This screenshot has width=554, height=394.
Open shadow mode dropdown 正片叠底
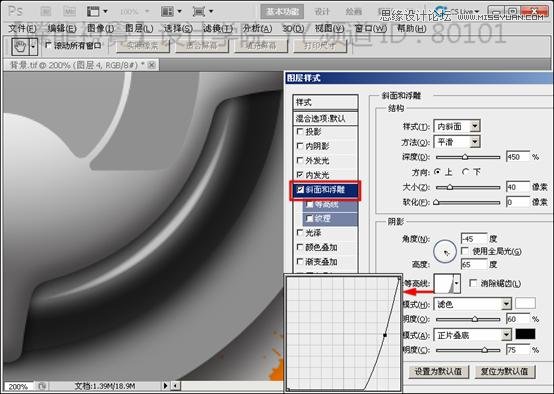472,335
